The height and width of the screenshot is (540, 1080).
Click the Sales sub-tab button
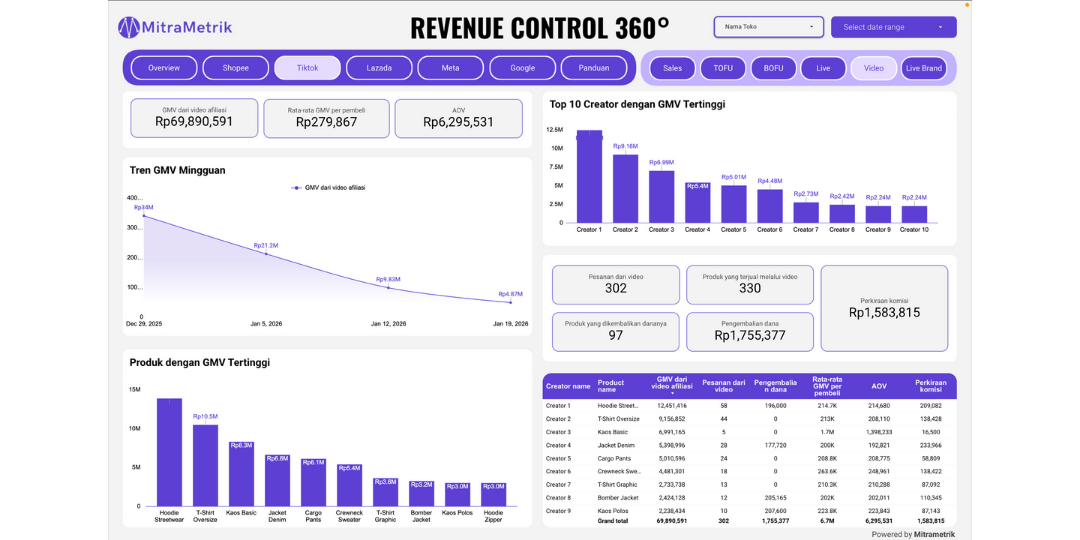pyautogui.click(x=673, y=68)
